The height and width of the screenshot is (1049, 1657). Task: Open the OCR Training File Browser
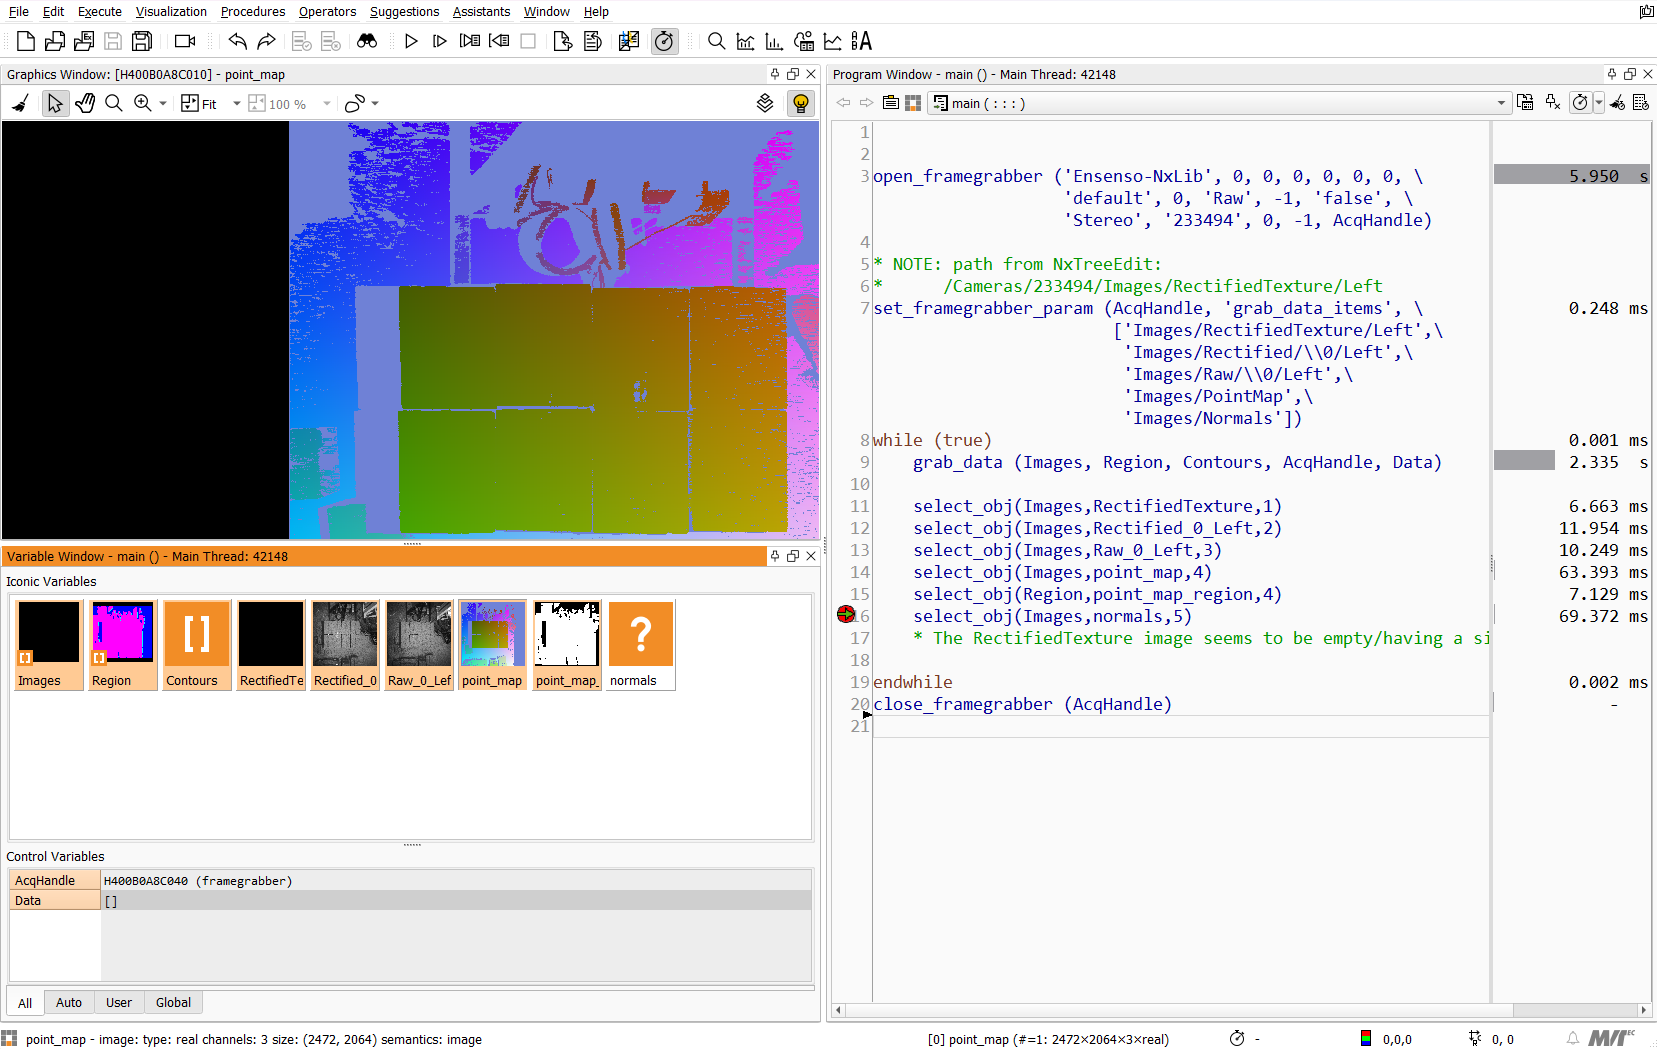point(861,41)
